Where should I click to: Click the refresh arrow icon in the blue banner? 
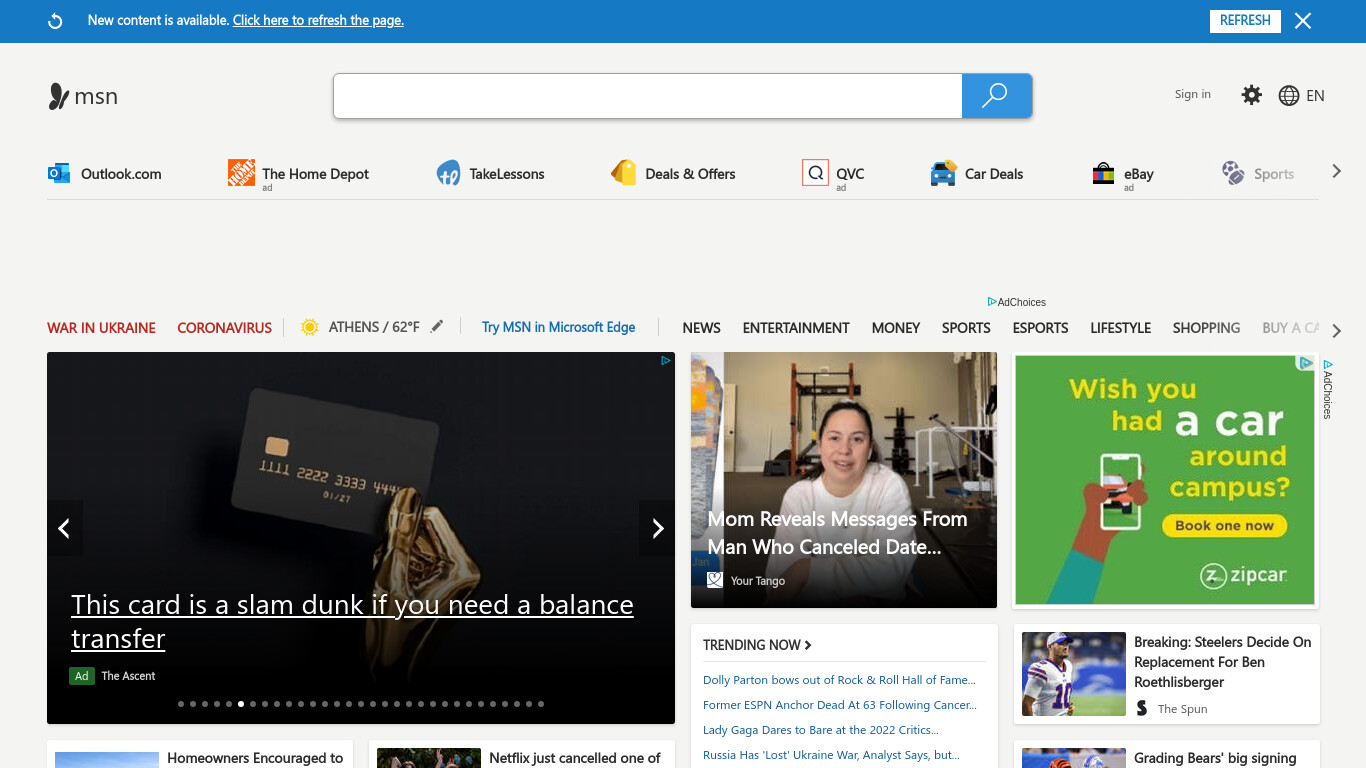click(56, 21)
